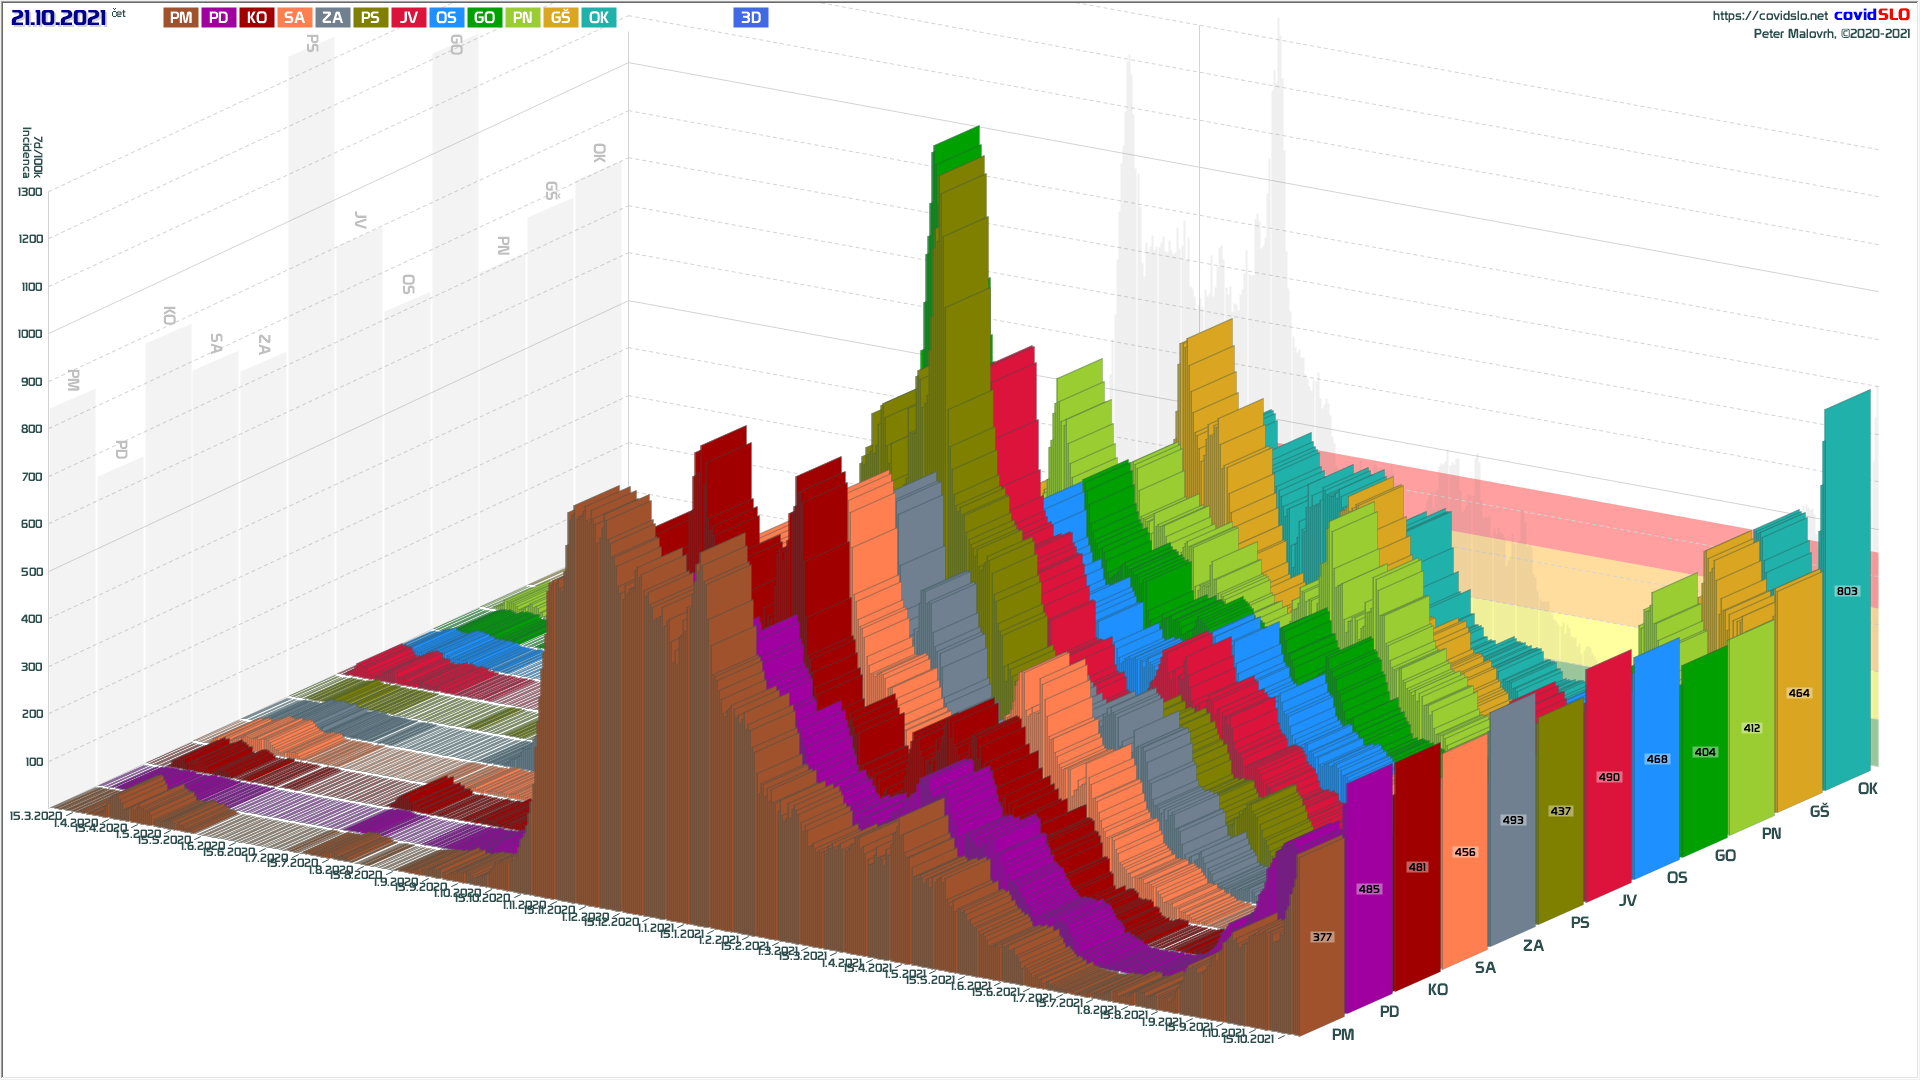Toggle the PS olive legend button
Screen dimensions: 1920x1080
tap(370, 17)
